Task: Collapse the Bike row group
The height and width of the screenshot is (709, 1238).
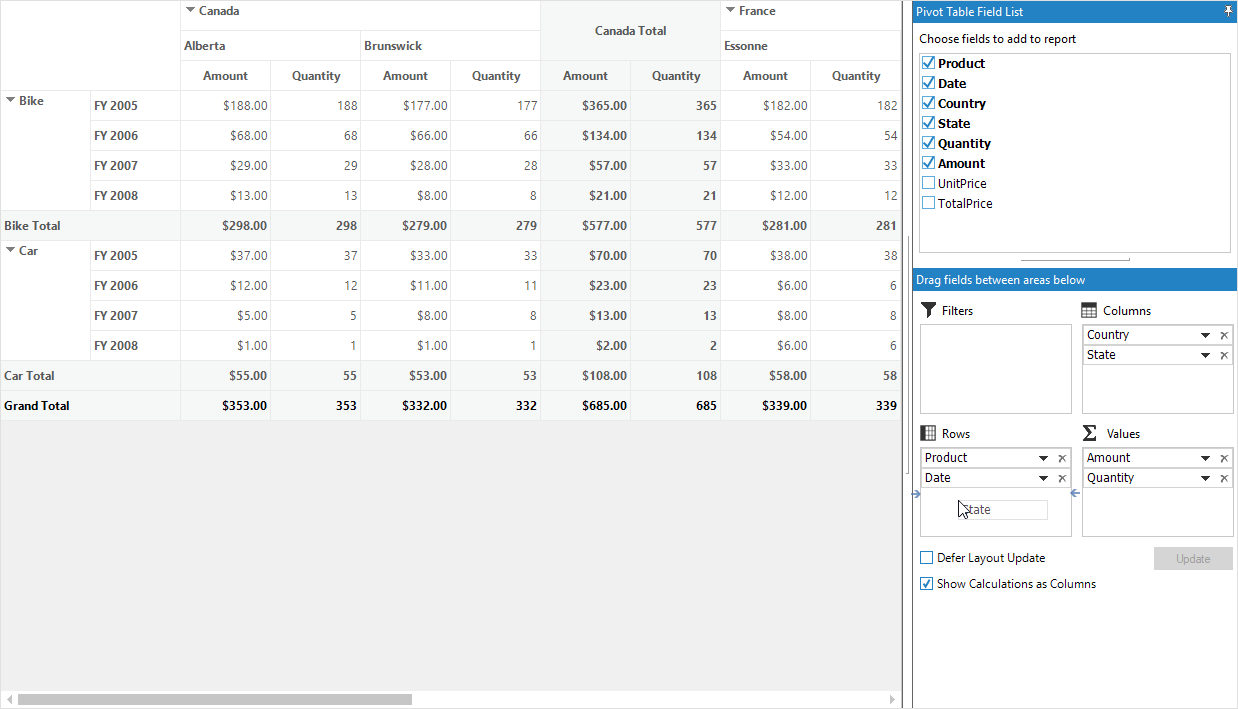Action: [x=11, y=100]
